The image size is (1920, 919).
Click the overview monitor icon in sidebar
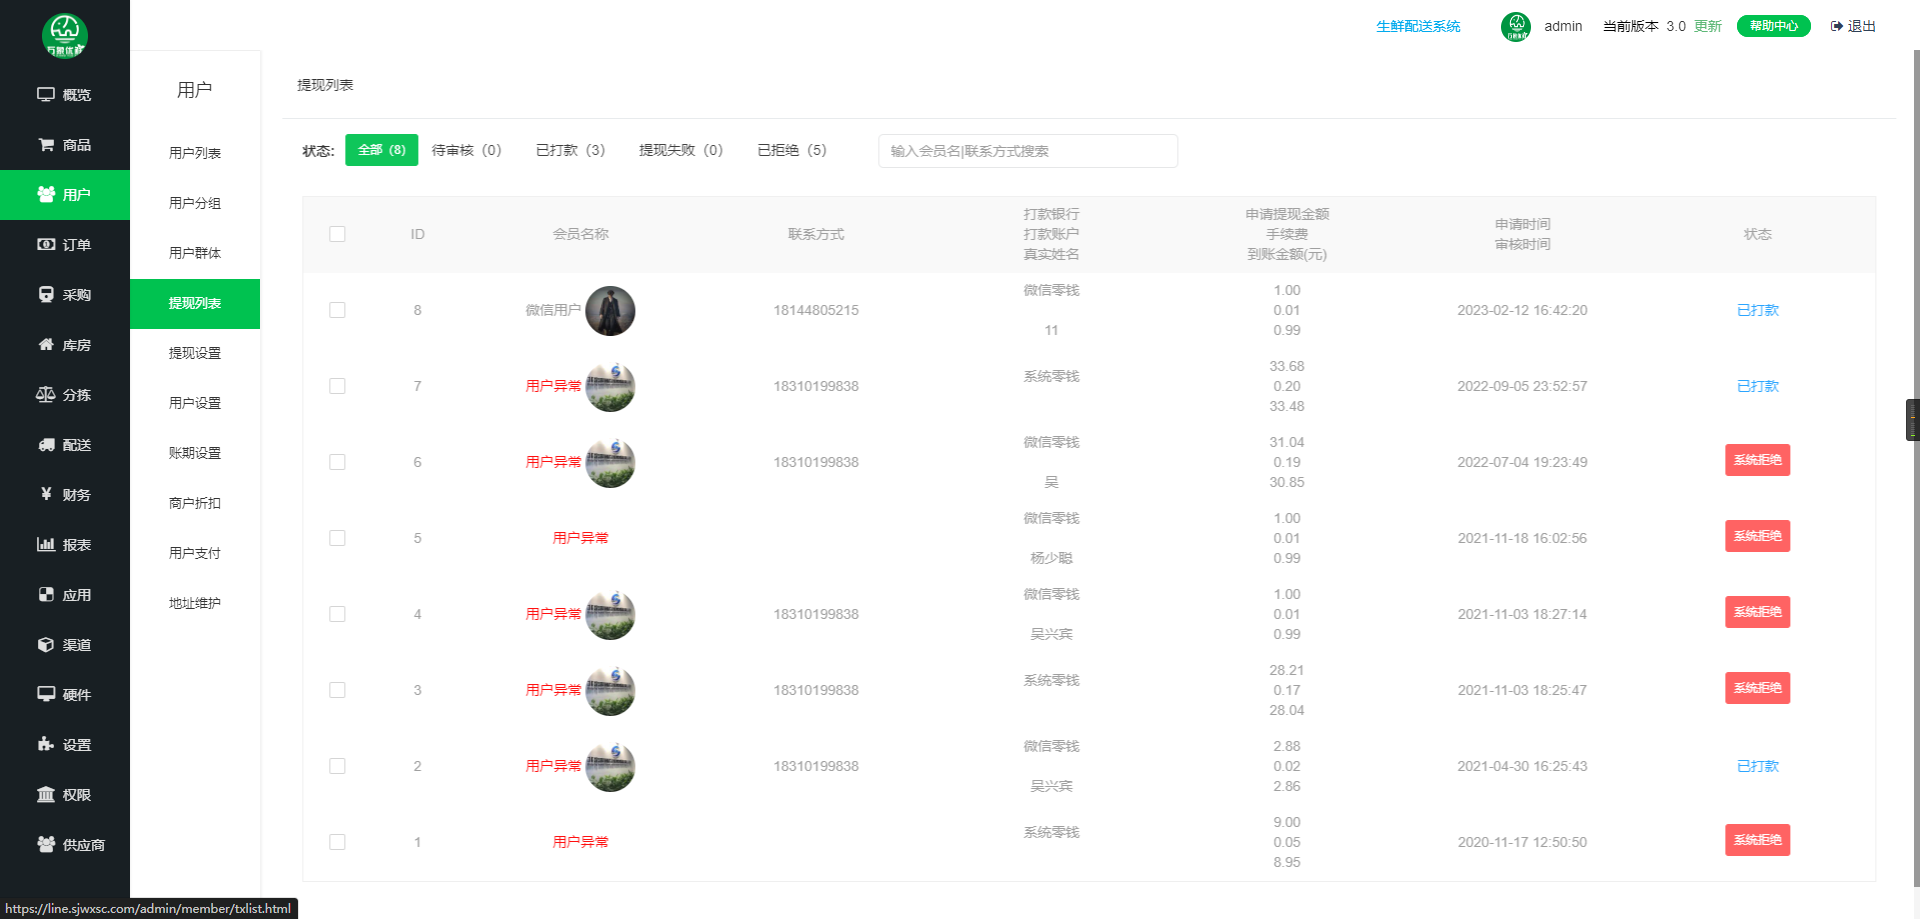point(46,95)
